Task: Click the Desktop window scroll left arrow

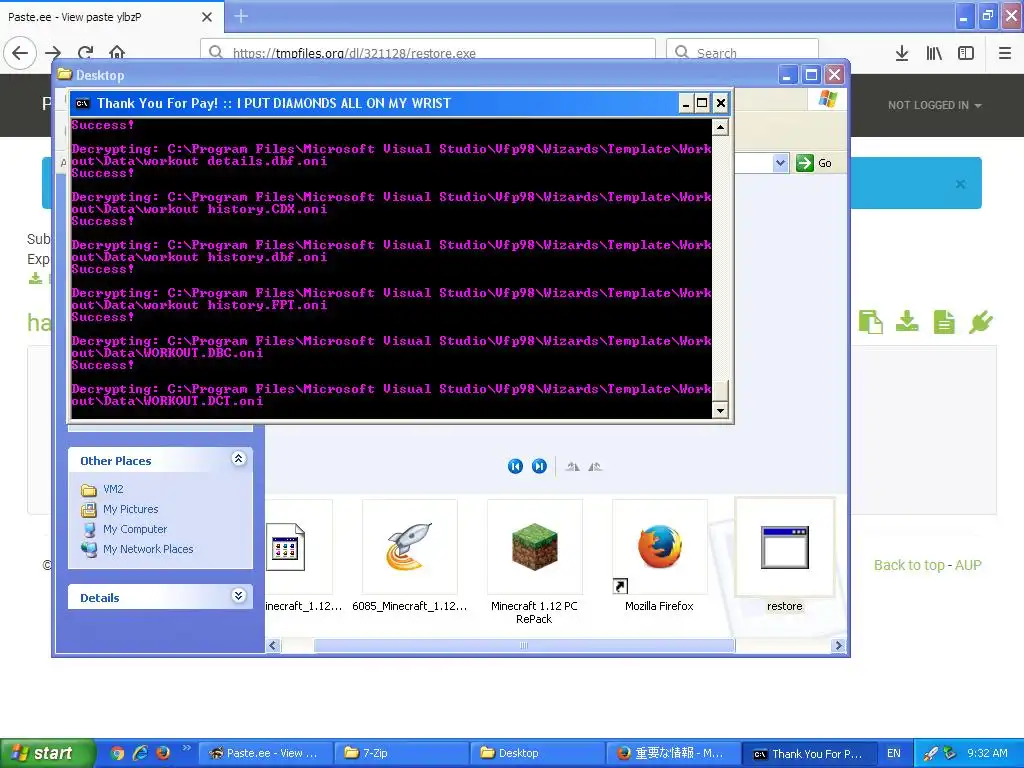Action: [x=274, y=646]
